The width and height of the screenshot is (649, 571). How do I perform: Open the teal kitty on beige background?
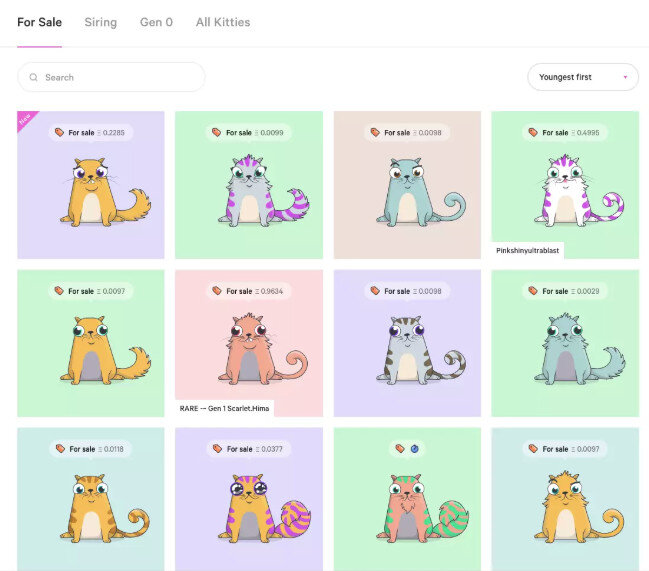[x=407, y=185]
